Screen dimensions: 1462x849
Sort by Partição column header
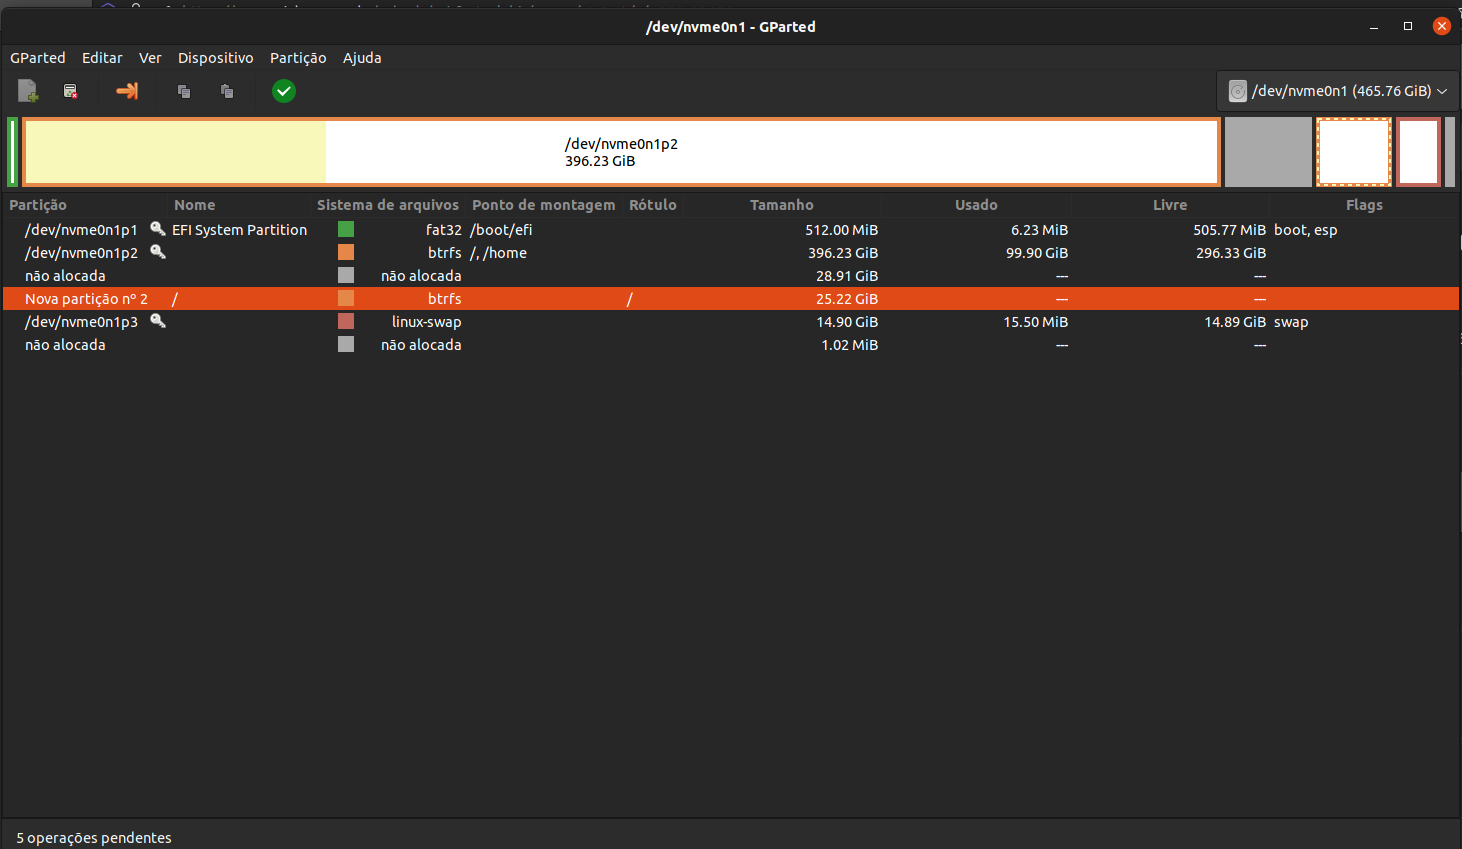point(38,205)
